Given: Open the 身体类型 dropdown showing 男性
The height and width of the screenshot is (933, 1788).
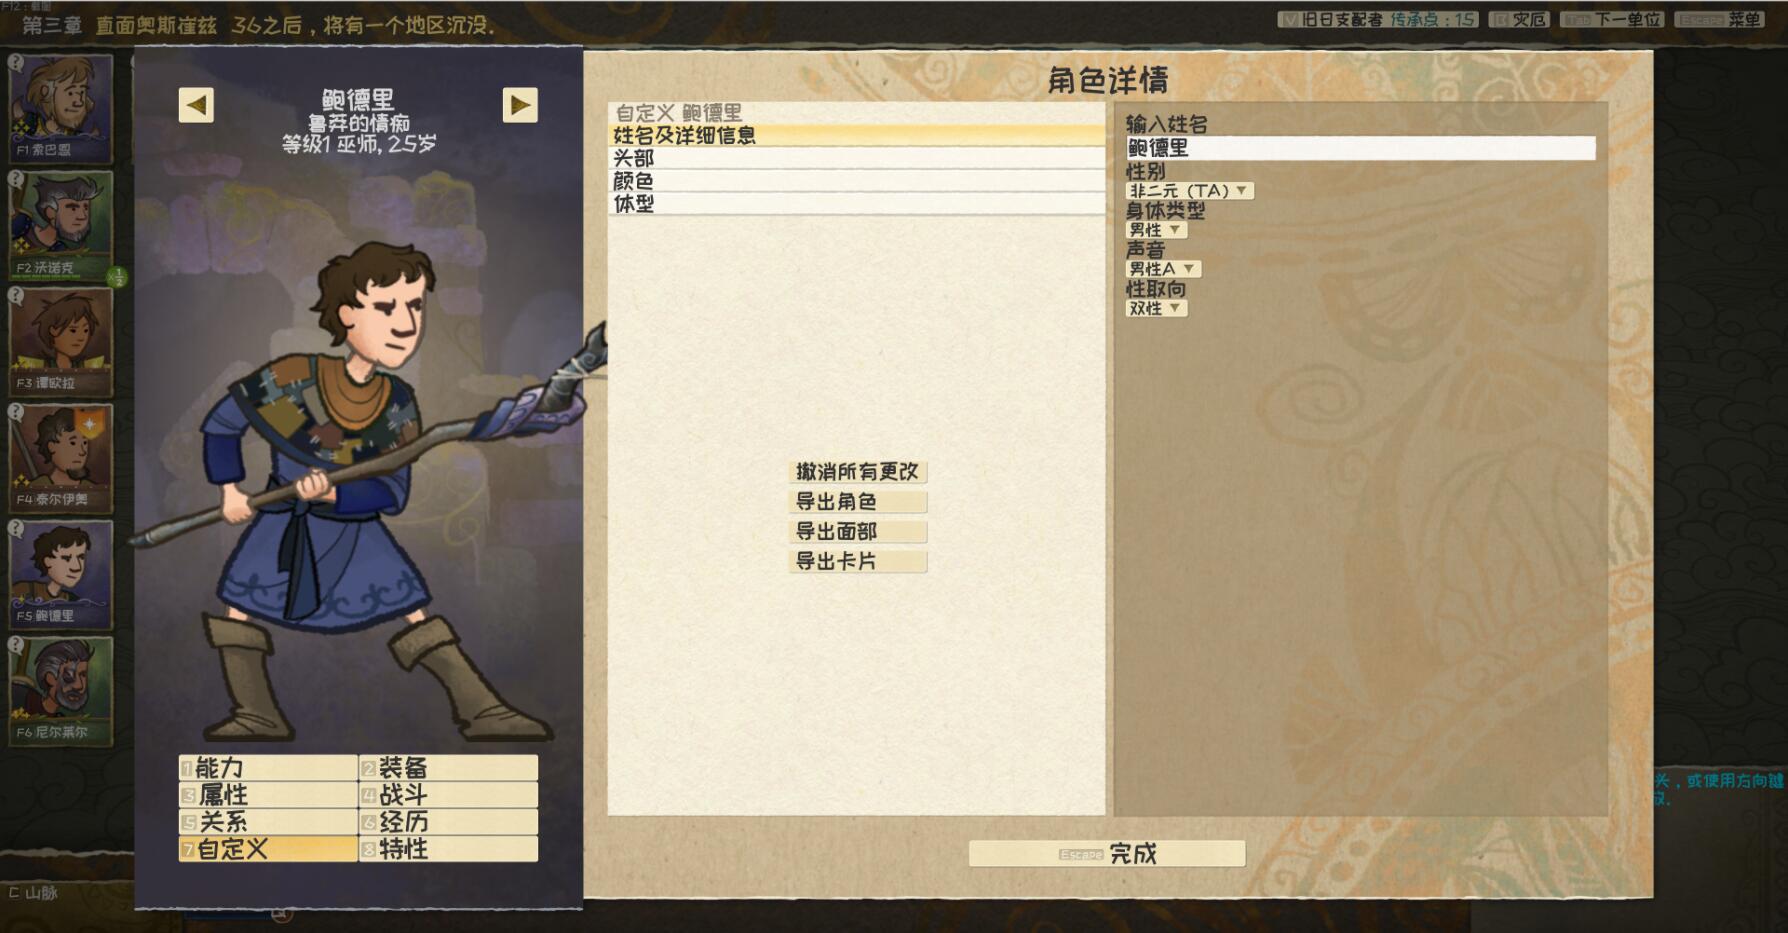Looking at the screenshot, I should click(x=1156, y=230).
